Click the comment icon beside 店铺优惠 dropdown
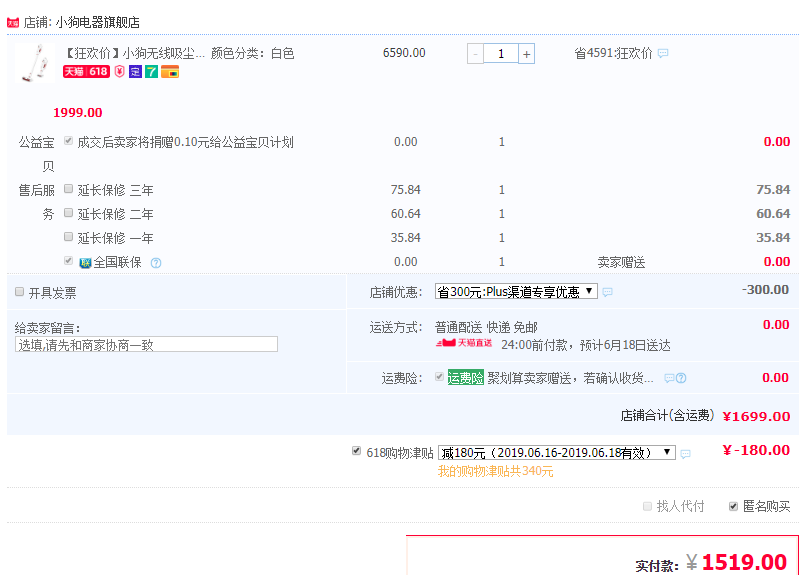Viewport: 812px width, 575px height. [x=607, y=292]
